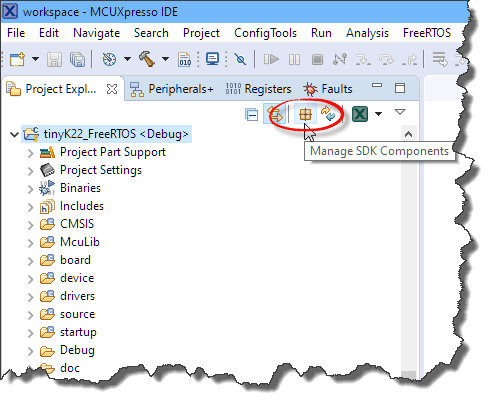Click the refresh SDK components arrows icon

point(328,114)
